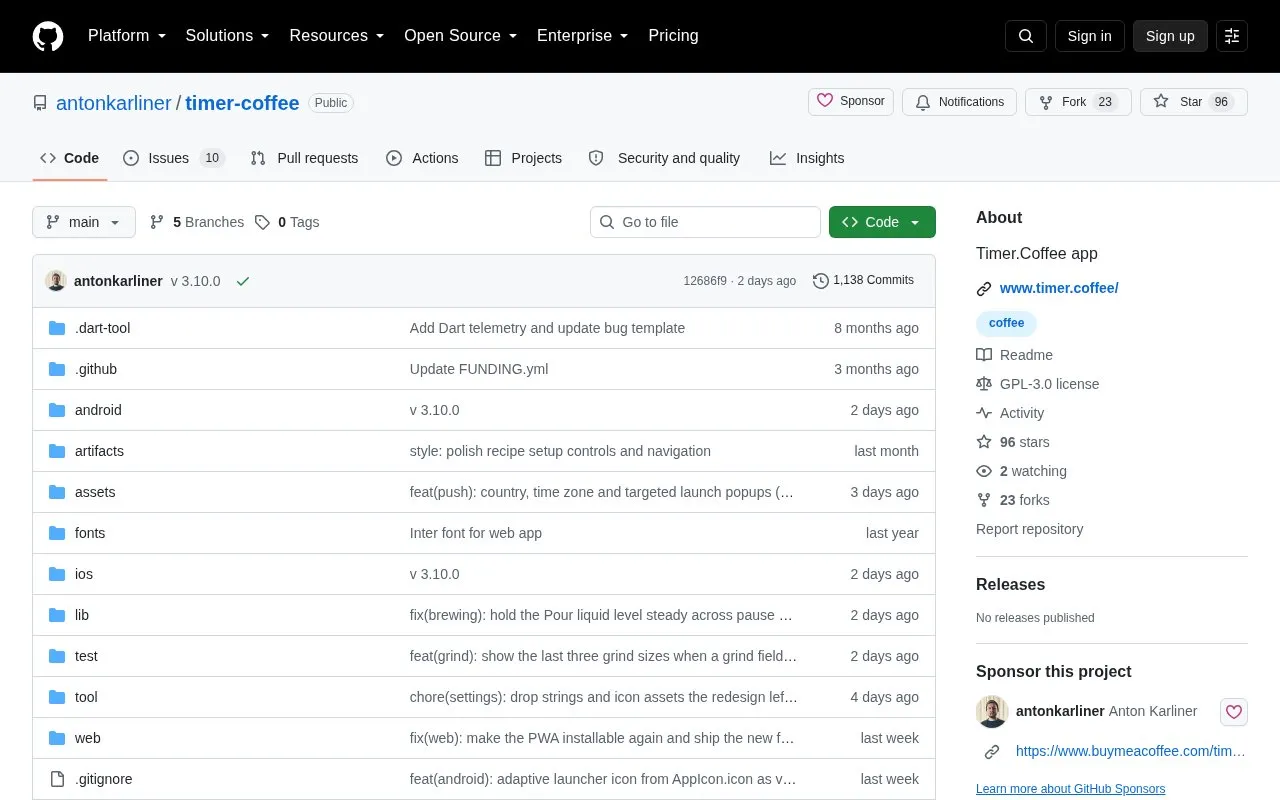The image size is (1280, 800).
Task: Click the Sign in button
Action: (x=1089, y=36)
